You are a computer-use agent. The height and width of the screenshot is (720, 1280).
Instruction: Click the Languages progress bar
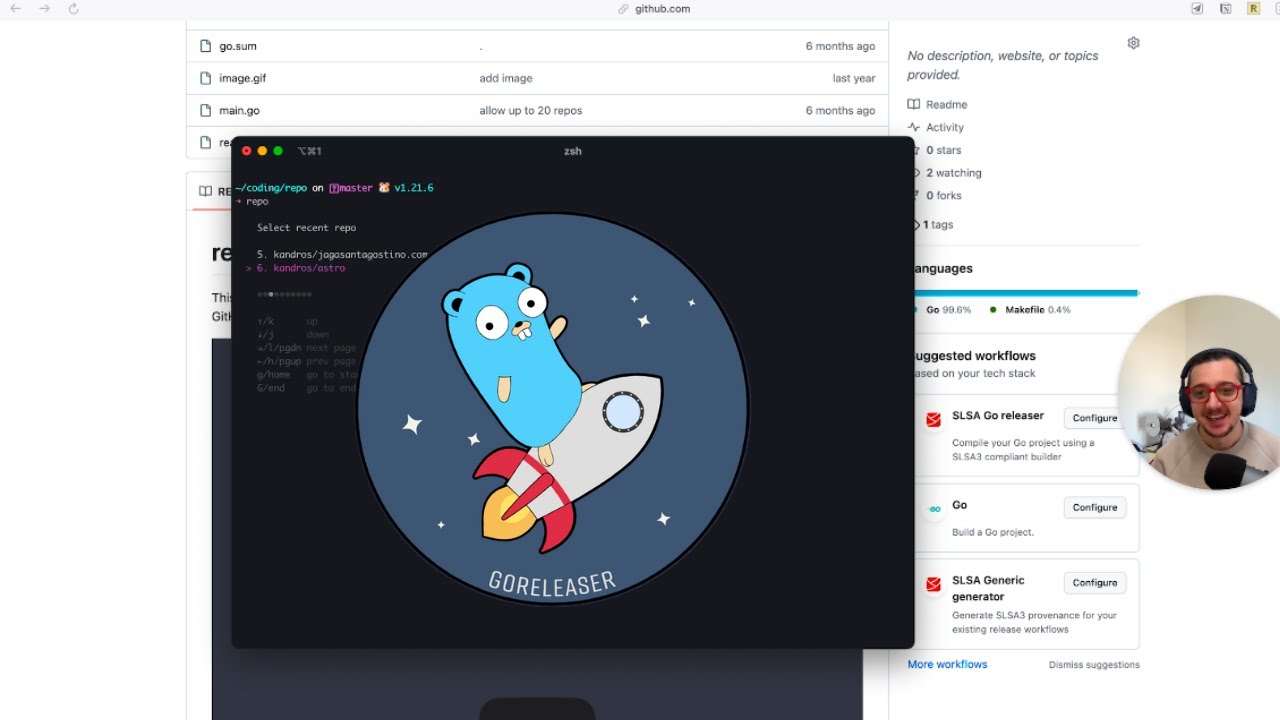(1026, 293)
